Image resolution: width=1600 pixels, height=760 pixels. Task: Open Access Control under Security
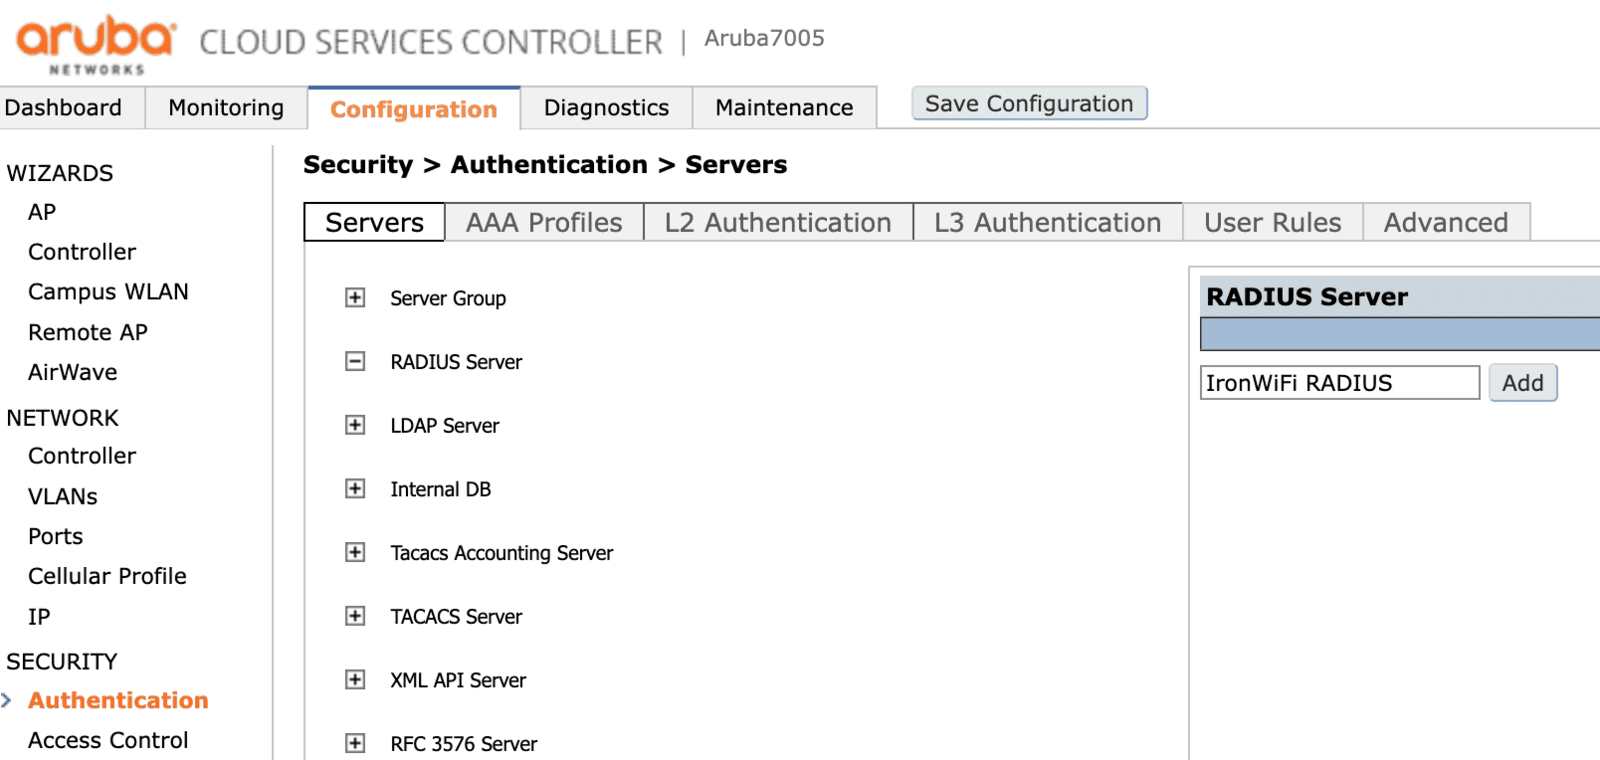coord(108,740)
